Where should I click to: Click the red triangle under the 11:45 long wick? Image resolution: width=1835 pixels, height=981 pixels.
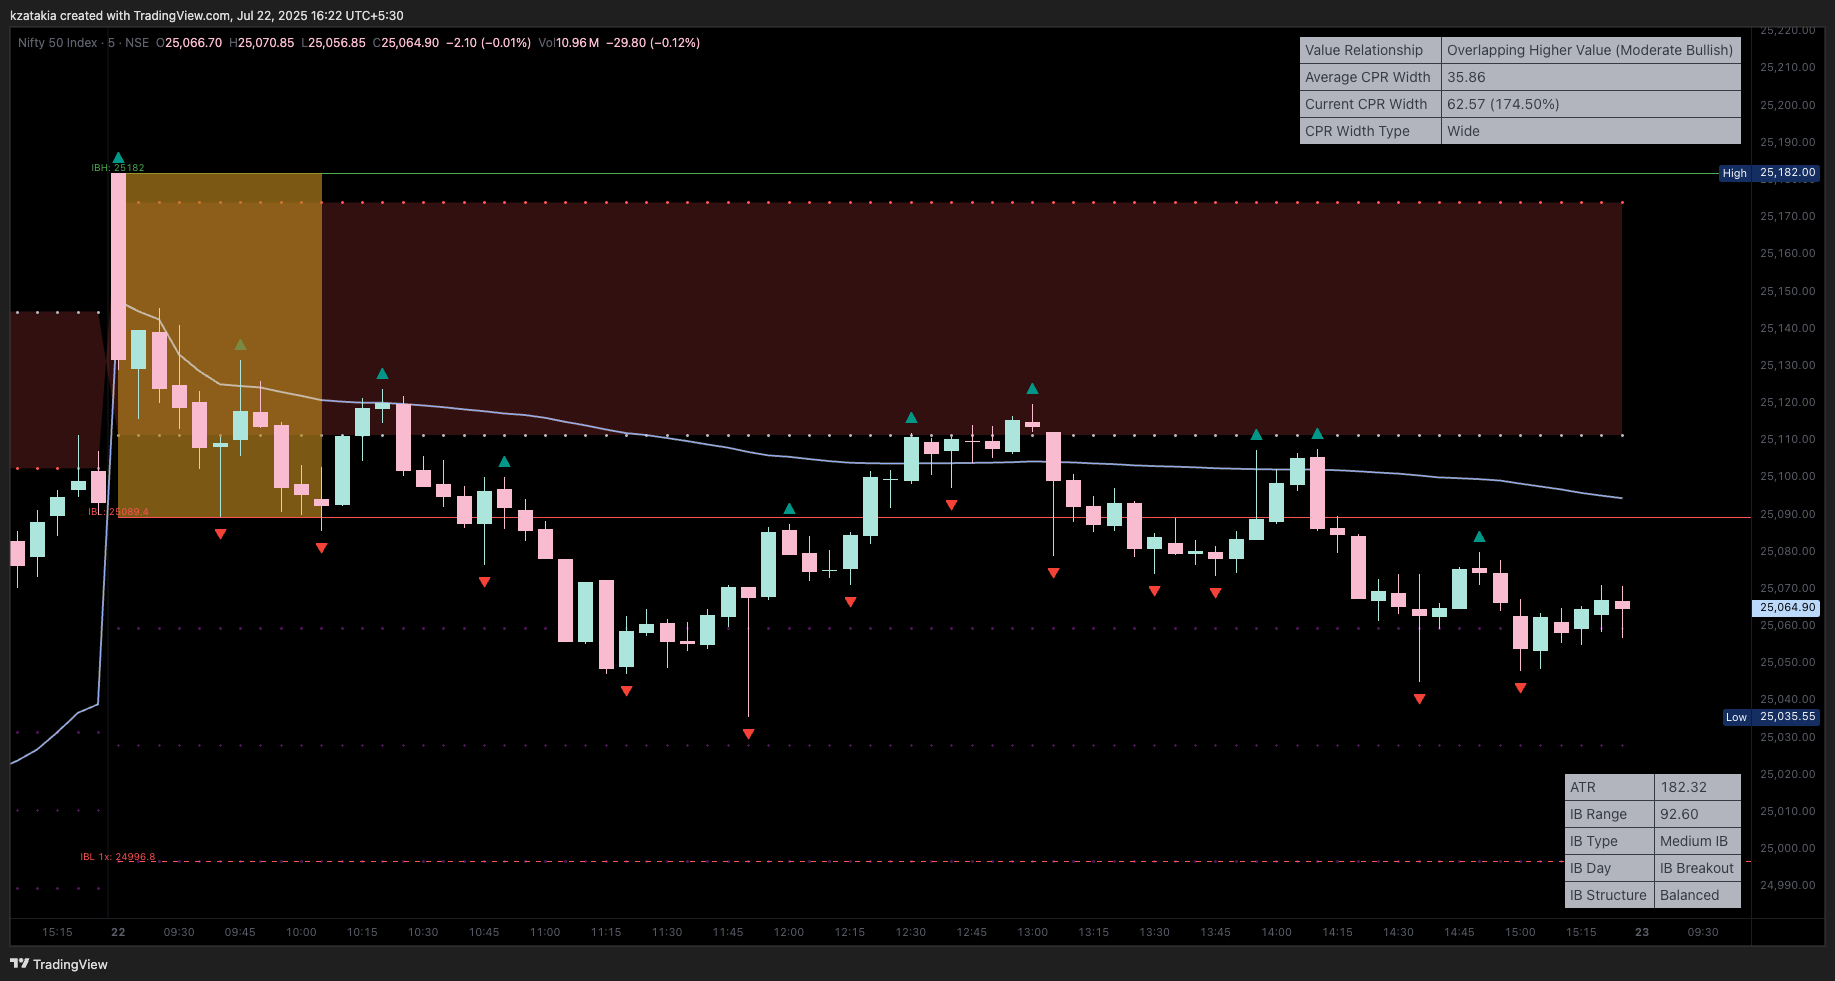point(748,734)
